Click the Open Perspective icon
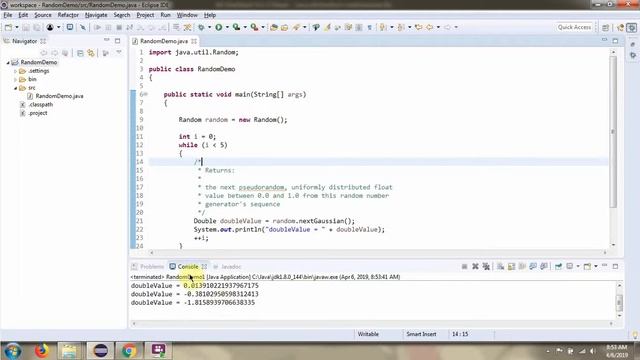Image resolution: width=640 pixels, height=360 pixels. (x=606, y=27)
